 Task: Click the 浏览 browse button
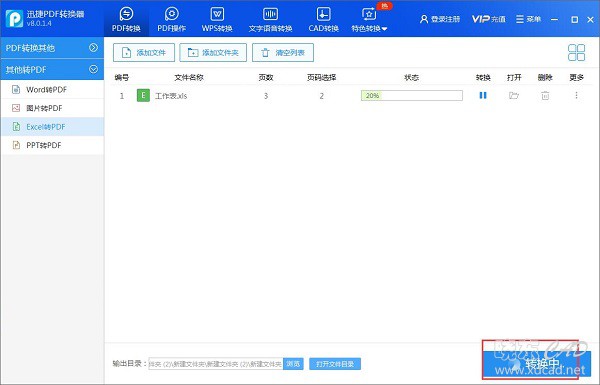[x=293, y=364]
